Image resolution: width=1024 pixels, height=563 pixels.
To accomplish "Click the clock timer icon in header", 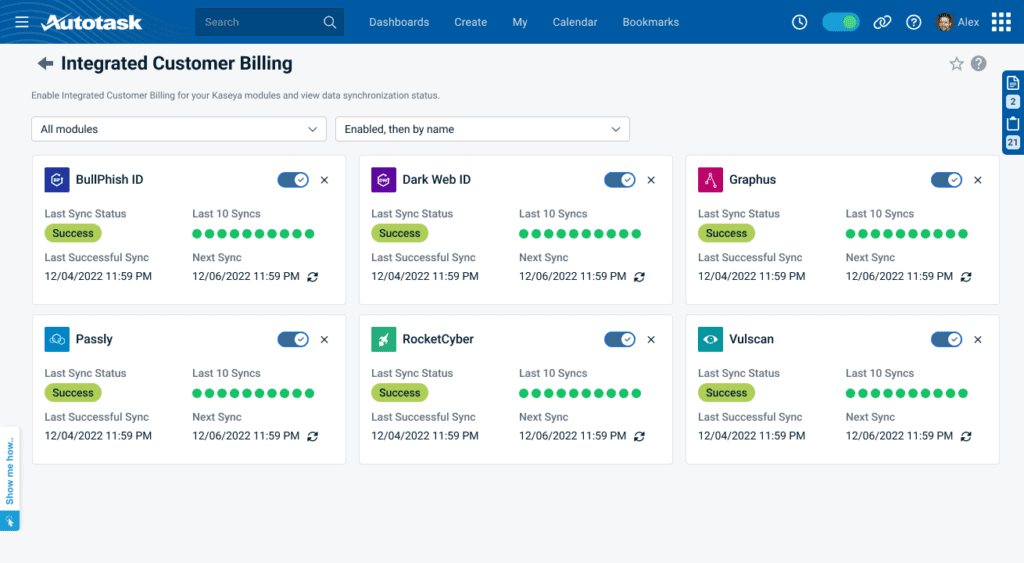I will [x=799, y=22].
